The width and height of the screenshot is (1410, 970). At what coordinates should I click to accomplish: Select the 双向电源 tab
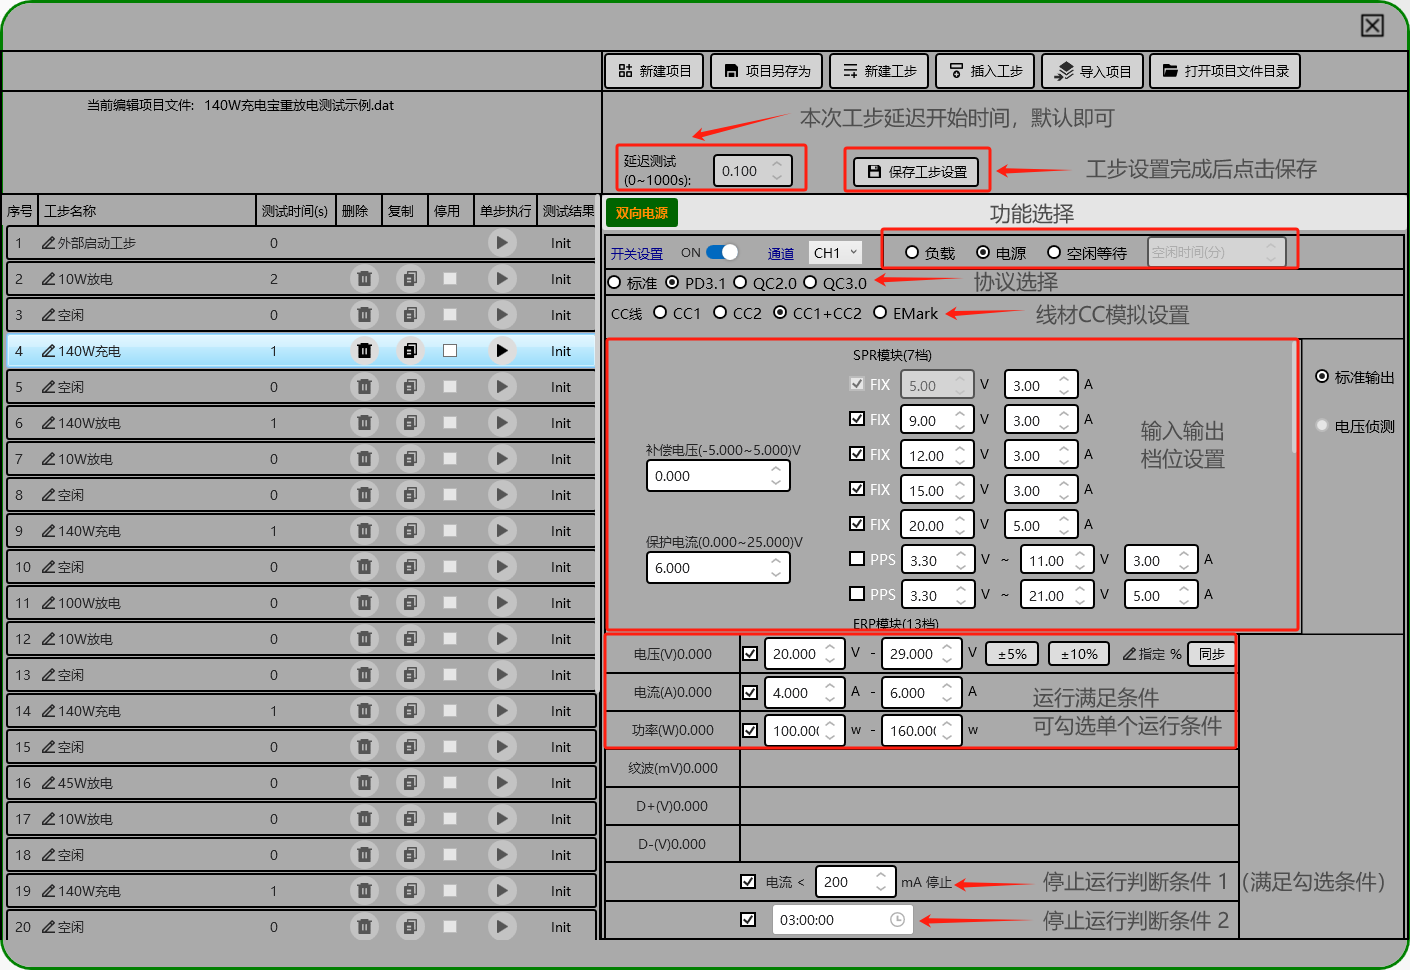(642, 213)
